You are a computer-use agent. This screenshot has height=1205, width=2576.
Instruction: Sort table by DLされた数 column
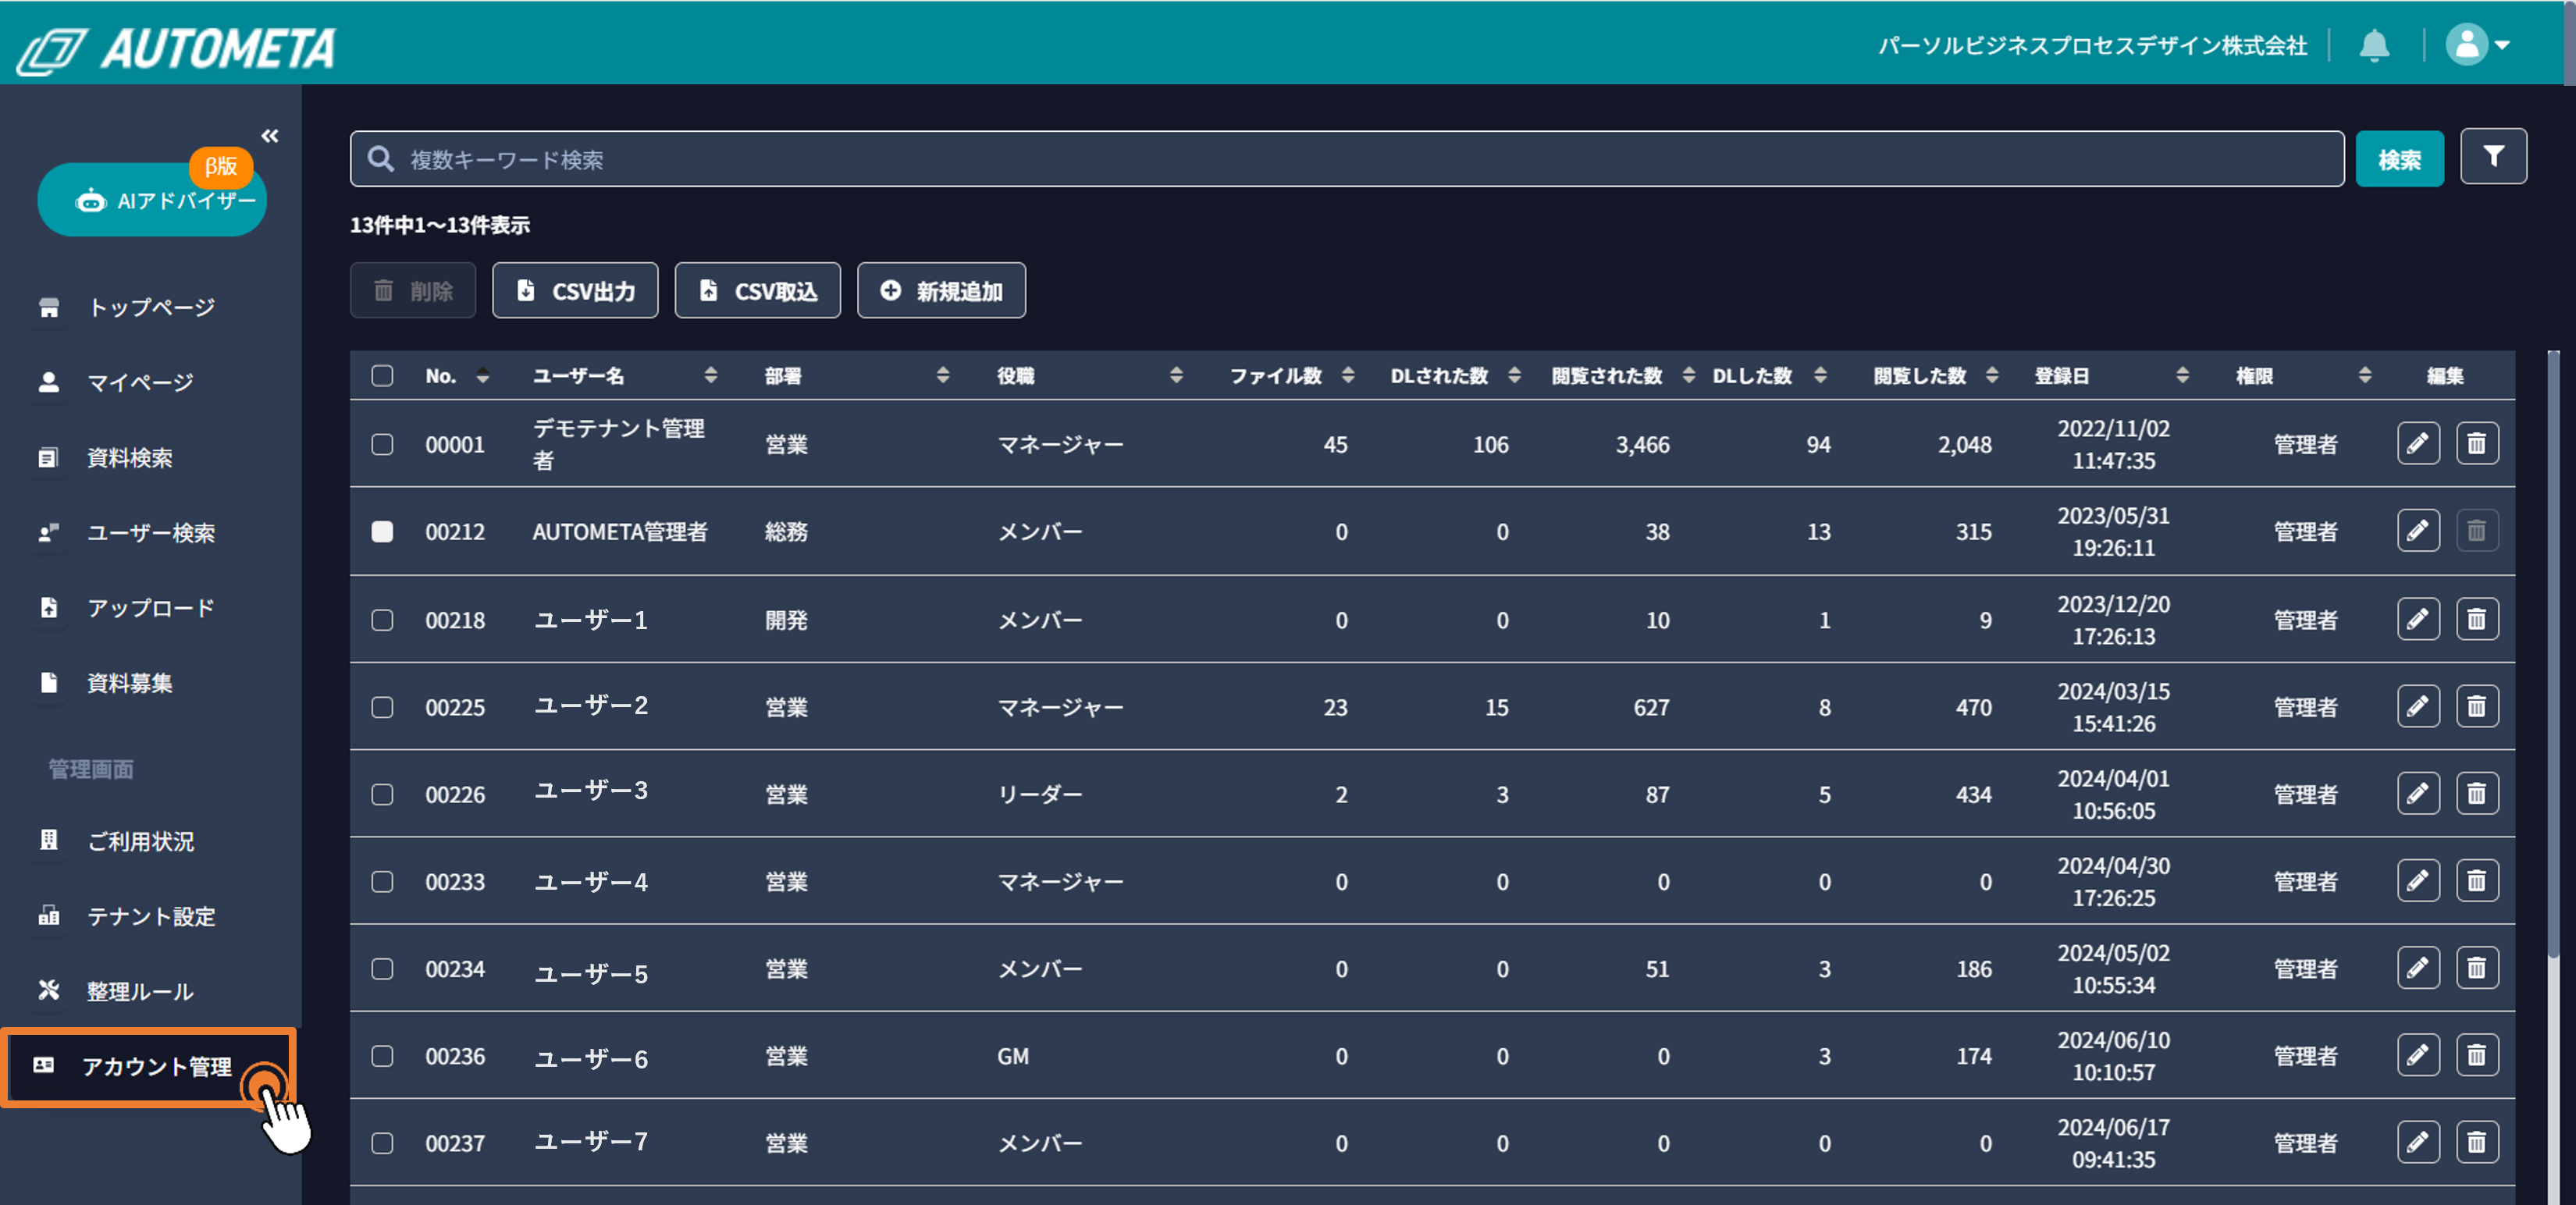[x=1514, y=375]
